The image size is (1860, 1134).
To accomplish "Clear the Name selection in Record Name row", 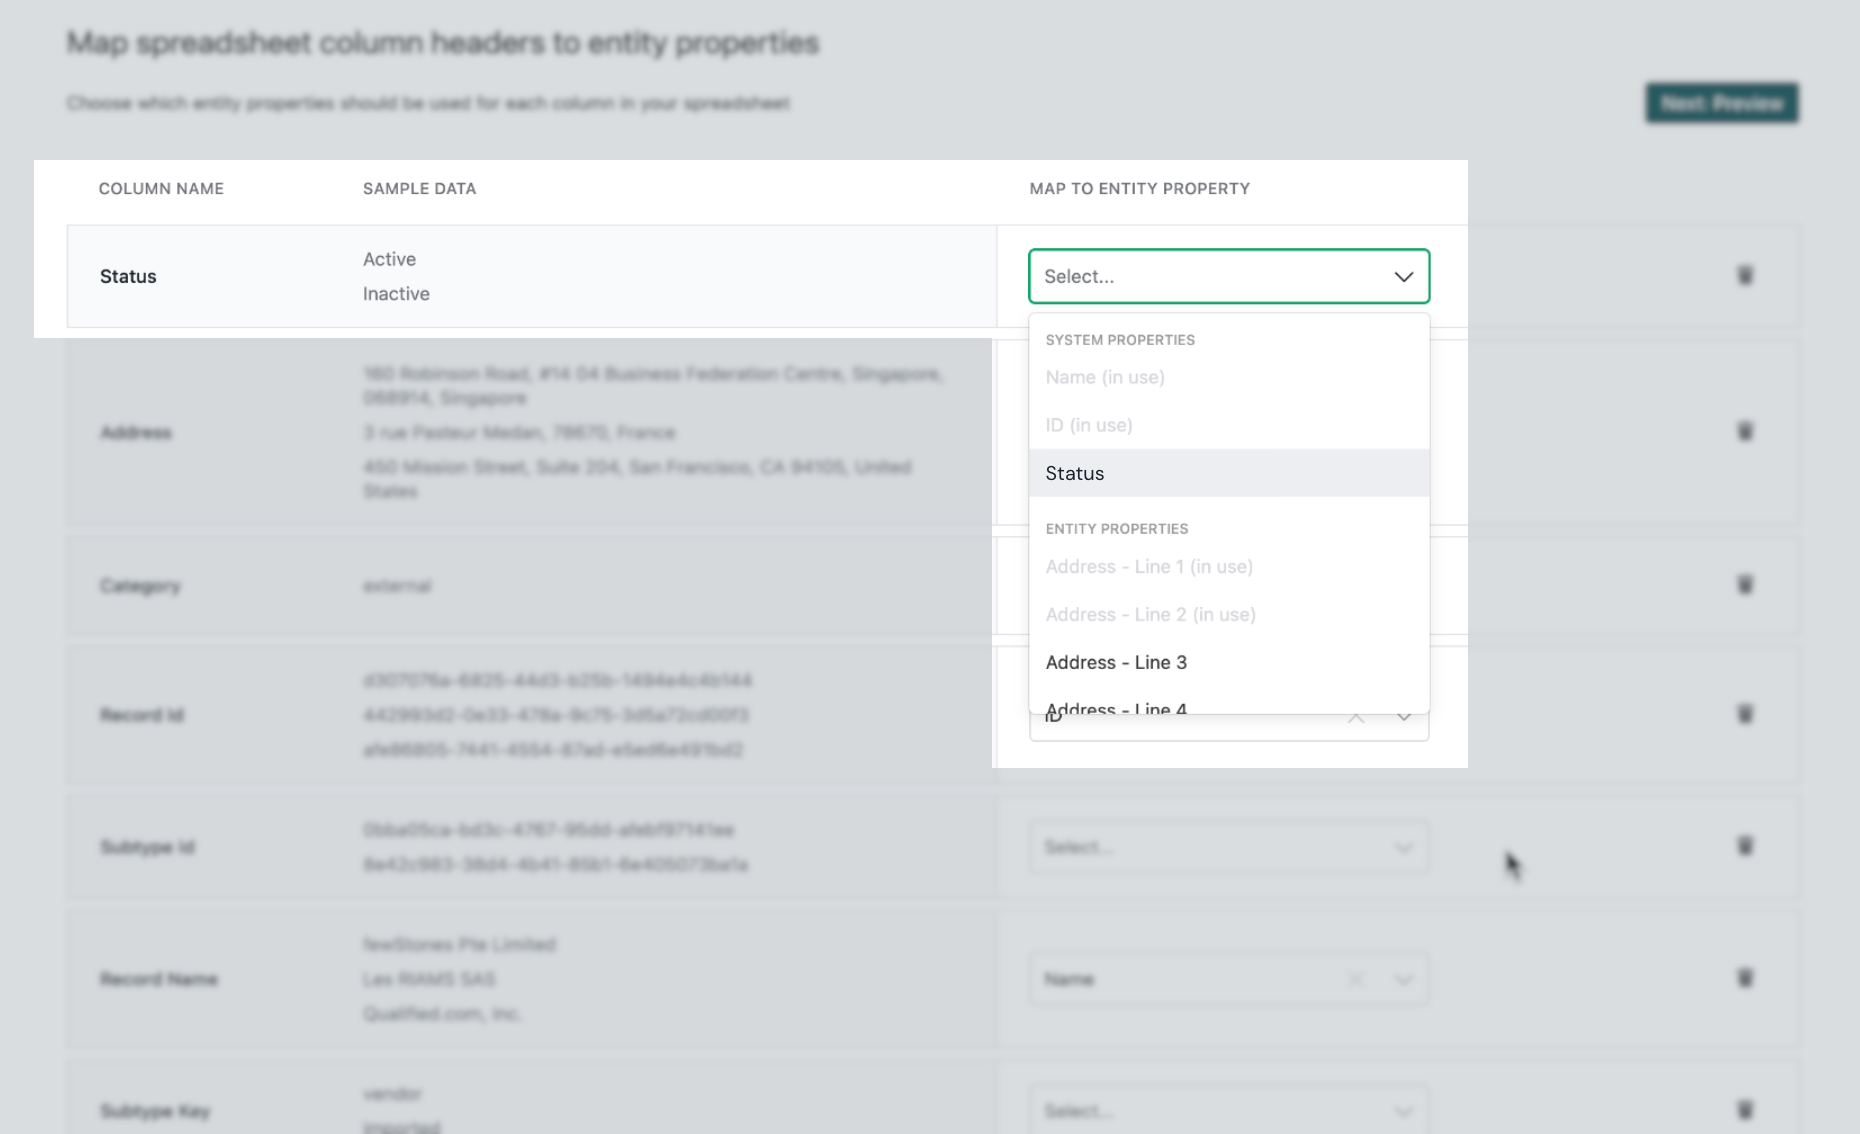I will [x=1356, y=979].
